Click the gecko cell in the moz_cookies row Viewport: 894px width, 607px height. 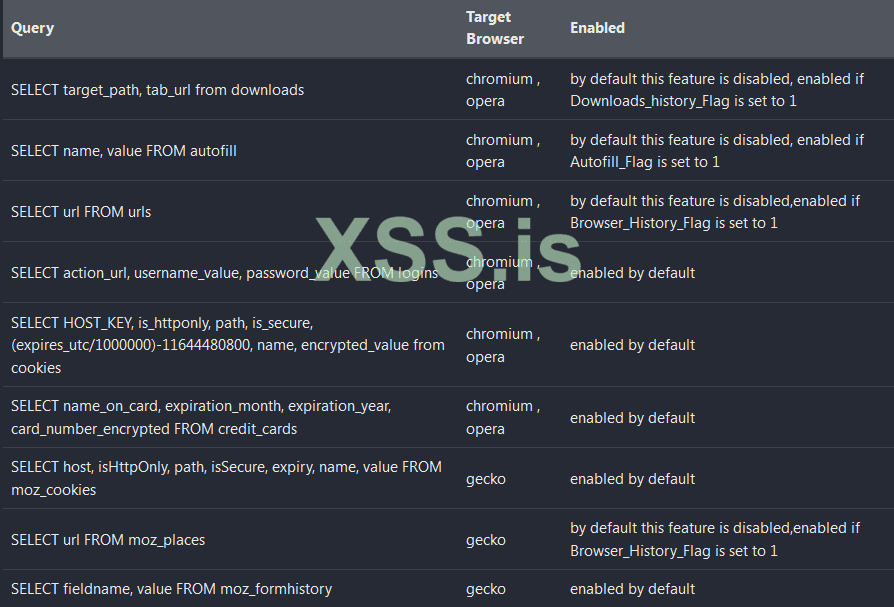(x=486, y=479)
